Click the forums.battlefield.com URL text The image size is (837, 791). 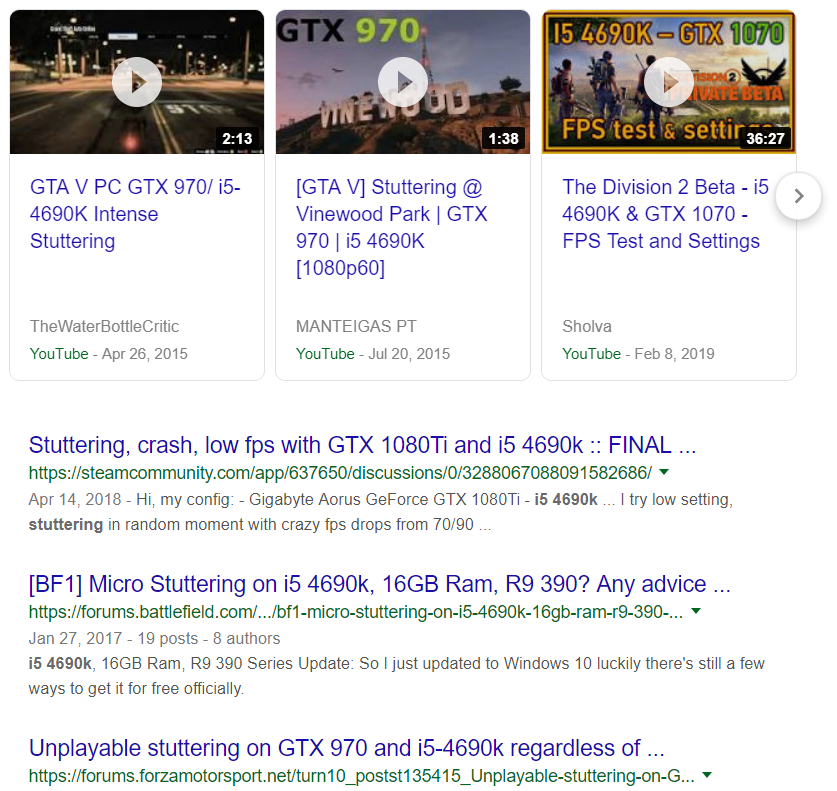[356, 612]
